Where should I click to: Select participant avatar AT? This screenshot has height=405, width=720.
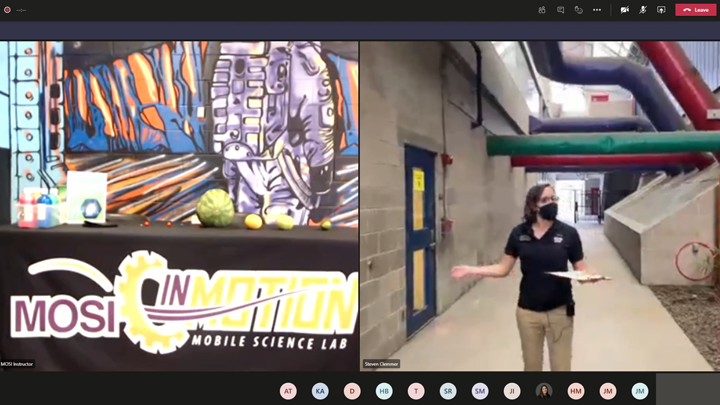[x=288, y=391]
